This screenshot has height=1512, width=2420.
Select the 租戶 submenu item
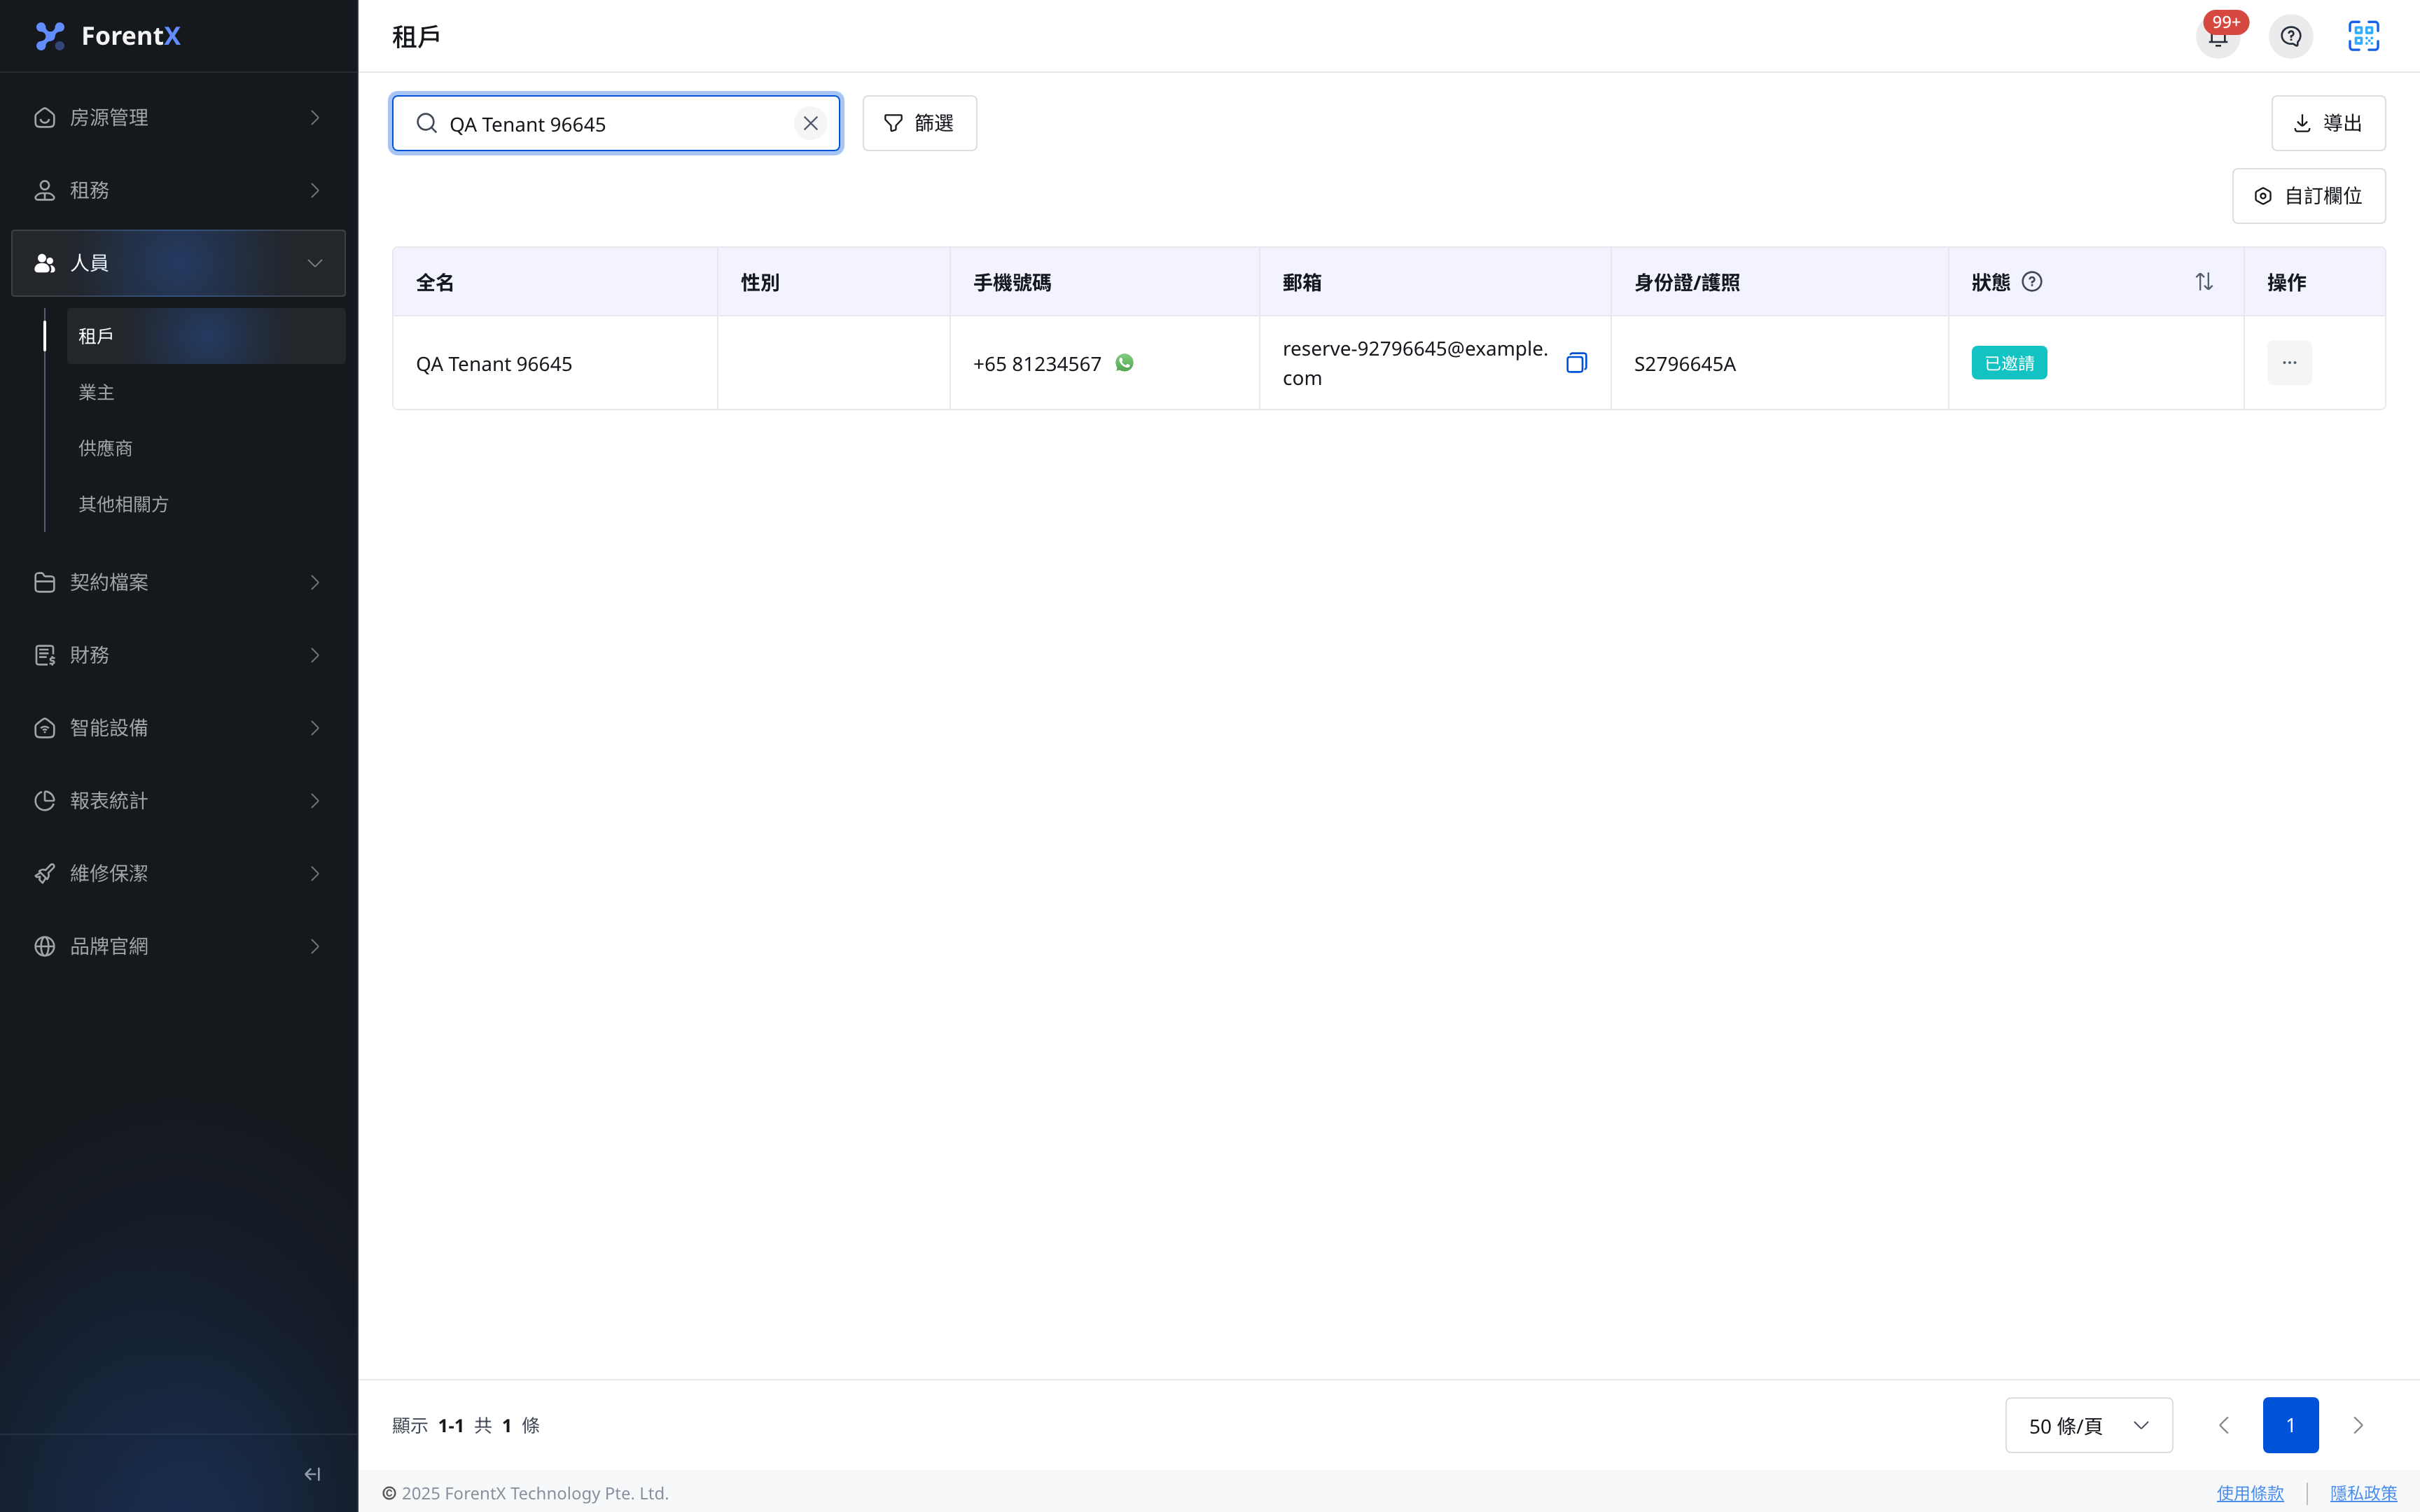coord(206,336)
